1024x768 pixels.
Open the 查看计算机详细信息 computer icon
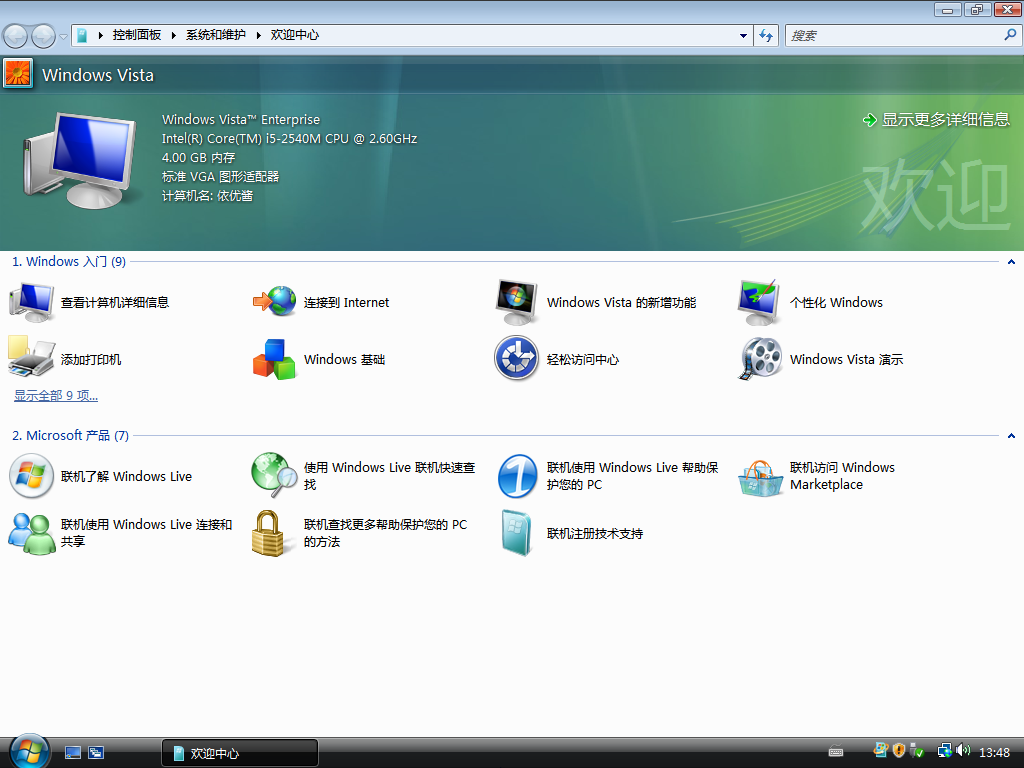31,302
